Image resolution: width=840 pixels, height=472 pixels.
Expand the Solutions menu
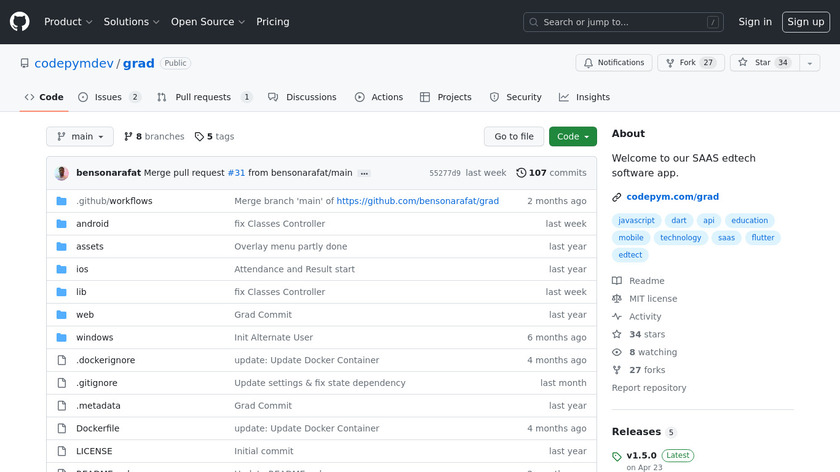131,22
